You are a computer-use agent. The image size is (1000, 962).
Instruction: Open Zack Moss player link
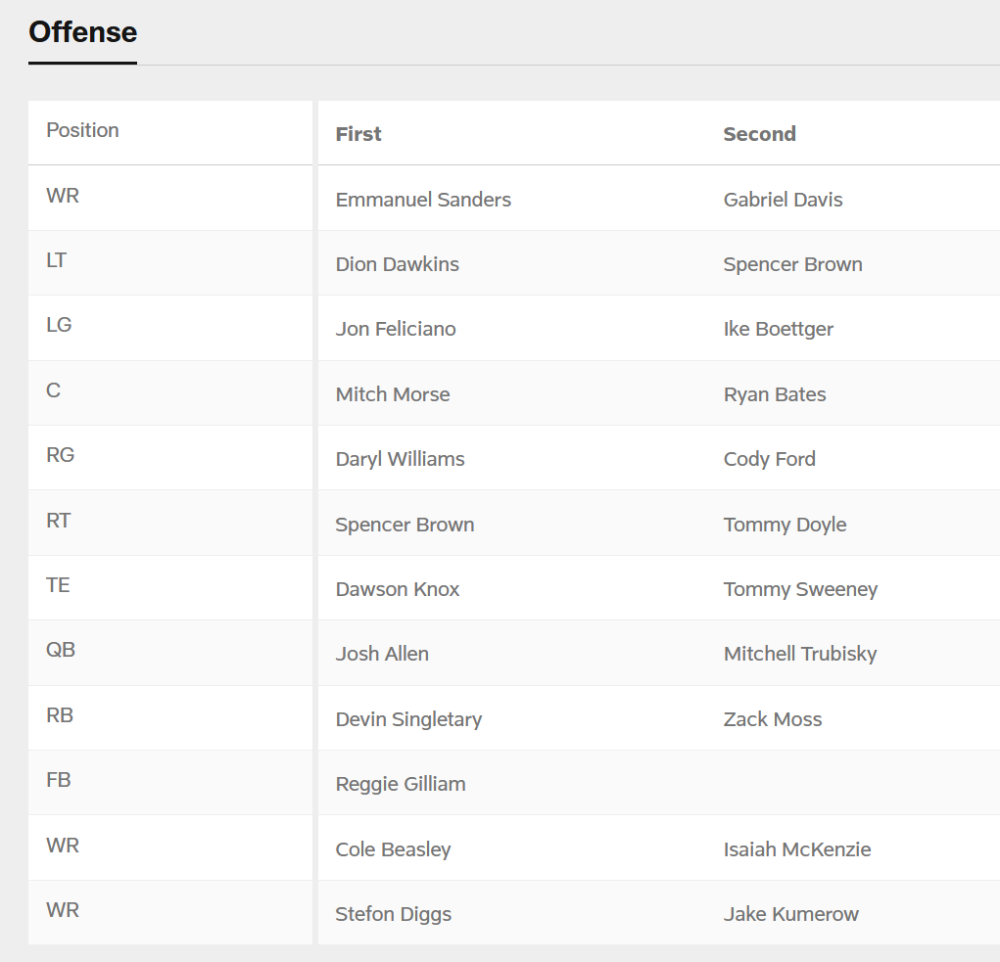[772, 719]
